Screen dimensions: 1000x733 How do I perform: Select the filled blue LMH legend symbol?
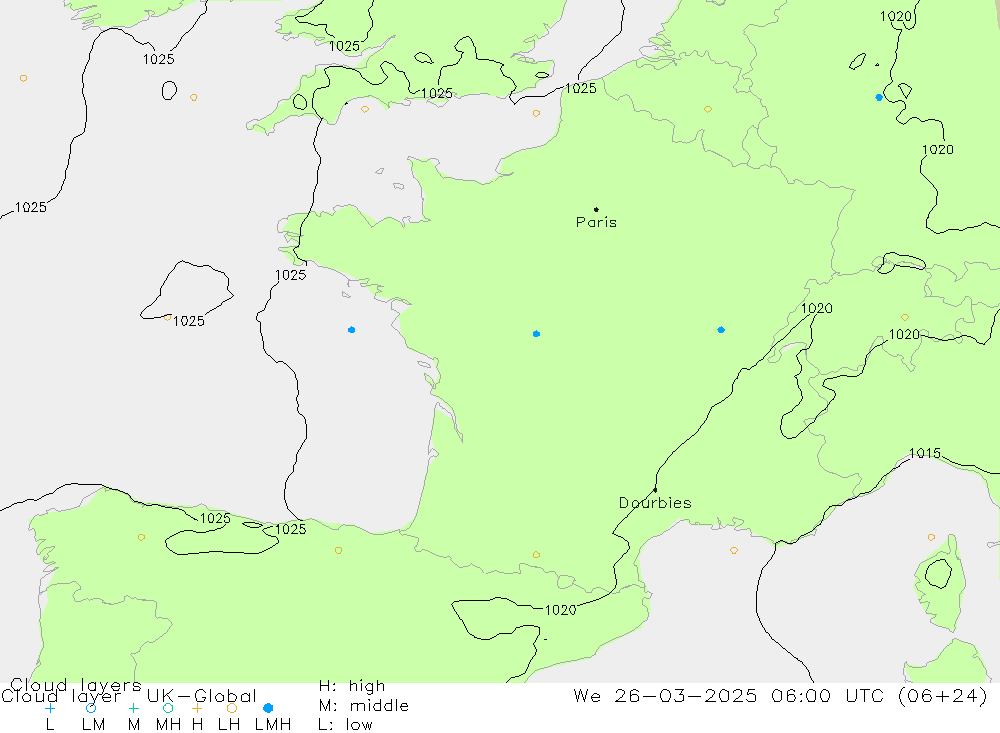point(268,708)
